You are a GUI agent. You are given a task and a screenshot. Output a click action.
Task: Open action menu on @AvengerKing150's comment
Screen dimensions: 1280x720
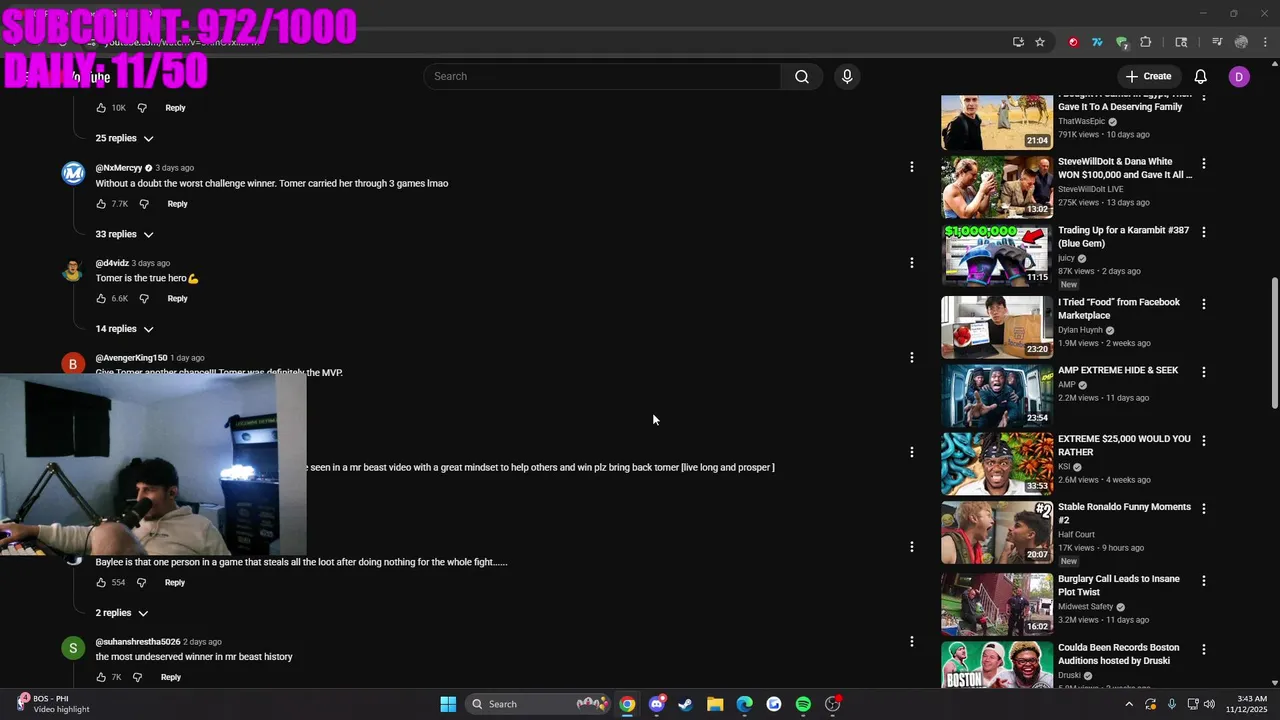pyautogui.click(x=911, y=357)
